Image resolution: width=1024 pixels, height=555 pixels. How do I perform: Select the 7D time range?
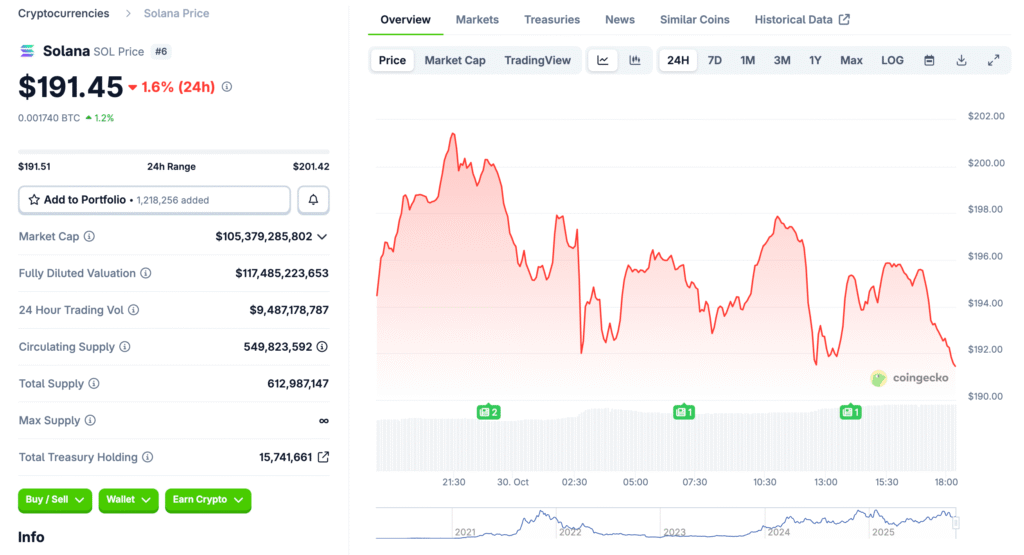(714, 60)
